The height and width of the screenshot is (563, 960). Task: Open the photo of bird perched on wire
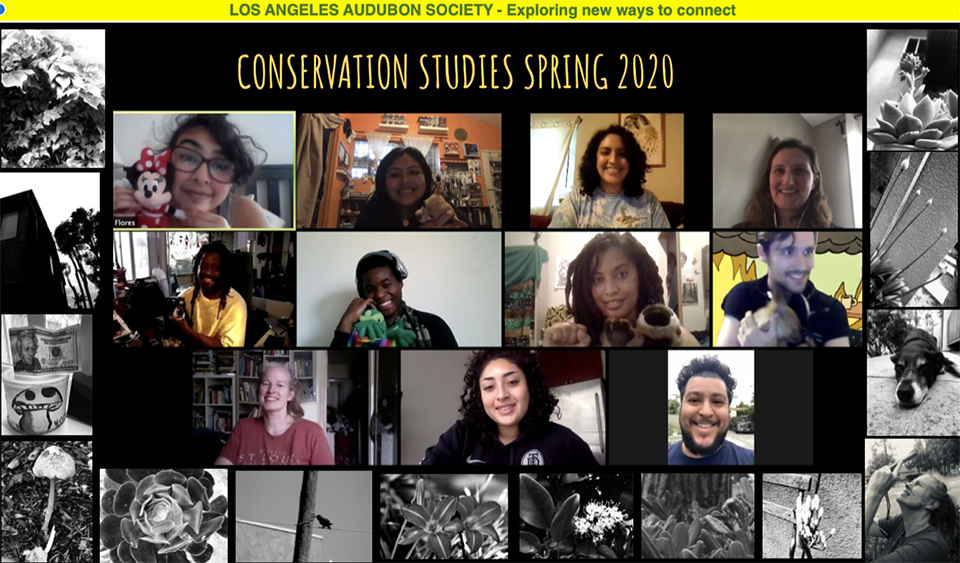pyautogui.click(x=304, y=515)
